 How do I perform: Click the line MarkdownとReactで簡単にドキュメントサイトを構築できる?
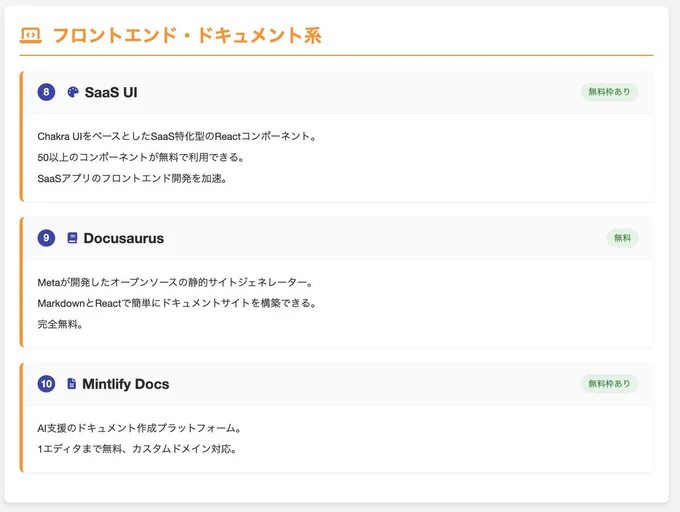click(177, 303)
